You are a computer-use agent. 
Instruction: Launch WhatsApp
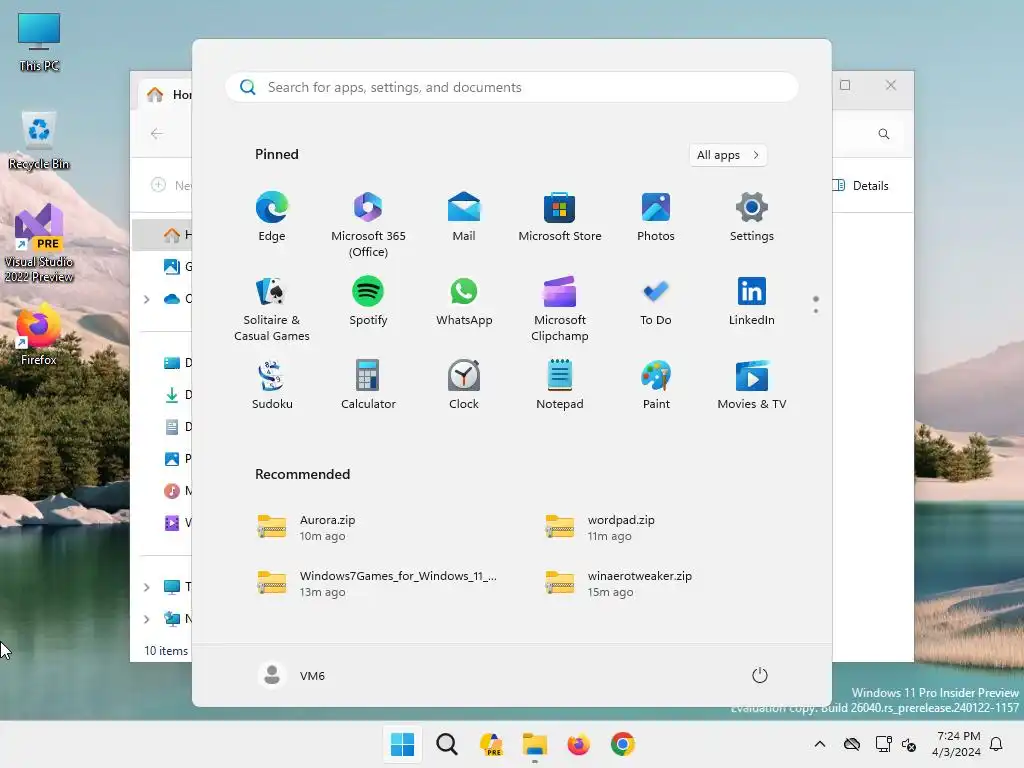point(464,301)
